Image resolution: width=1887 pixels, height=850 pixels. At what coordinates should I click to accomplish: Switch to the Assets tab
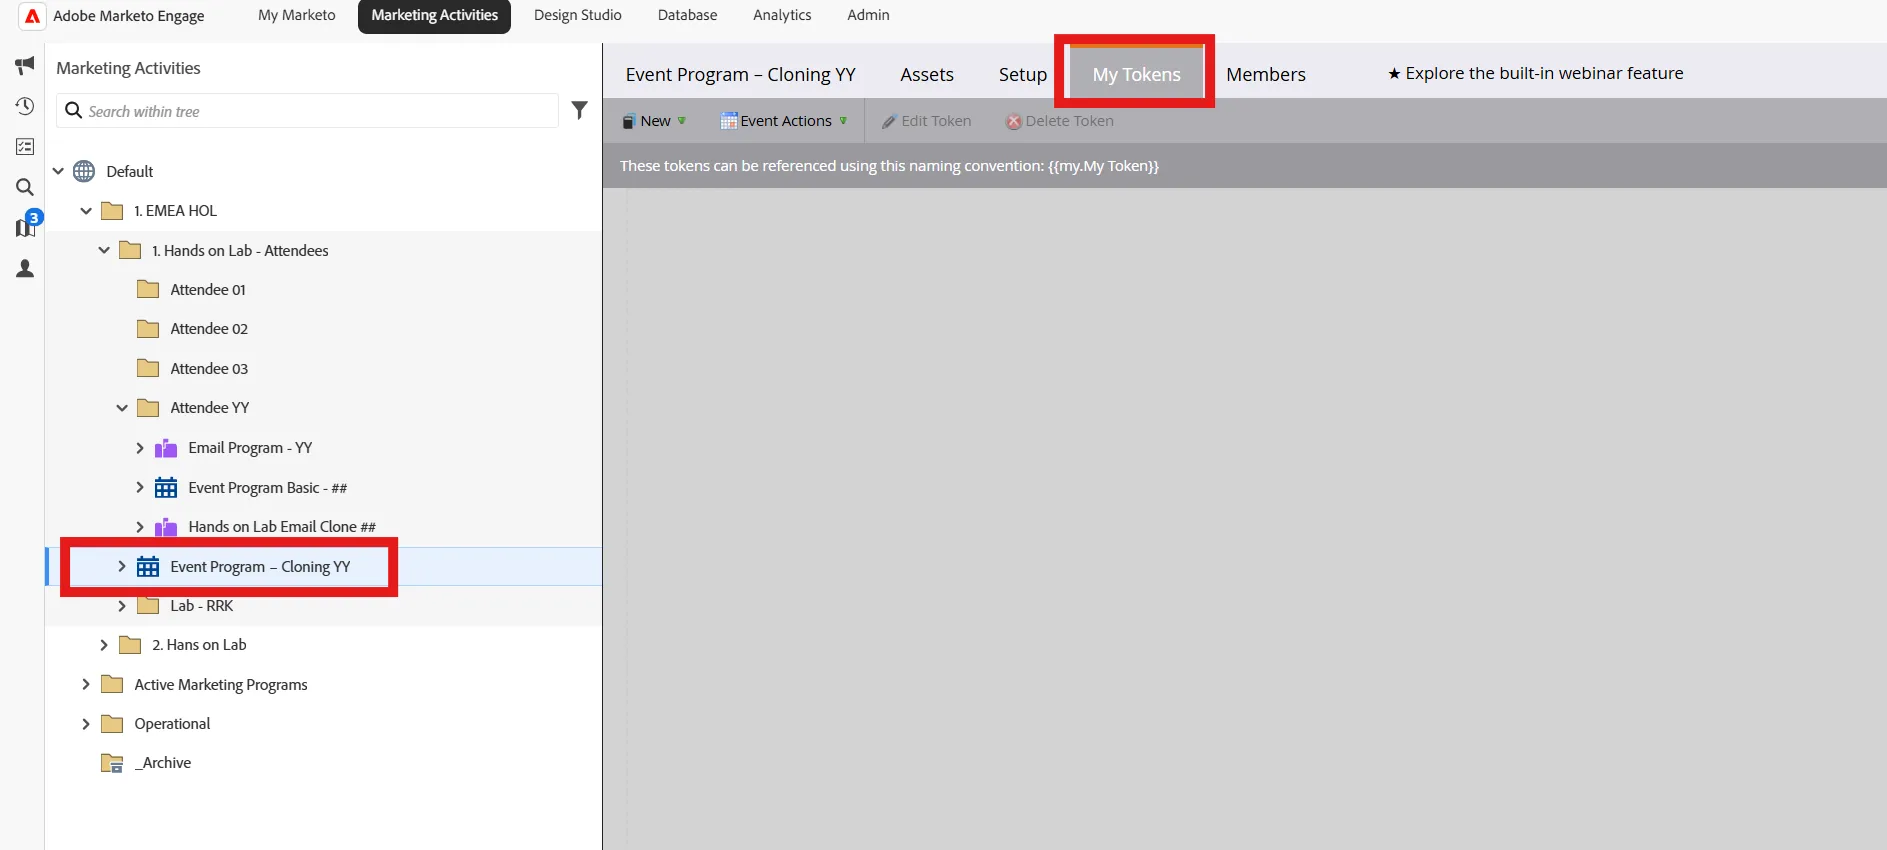click(x=927, y=74)
